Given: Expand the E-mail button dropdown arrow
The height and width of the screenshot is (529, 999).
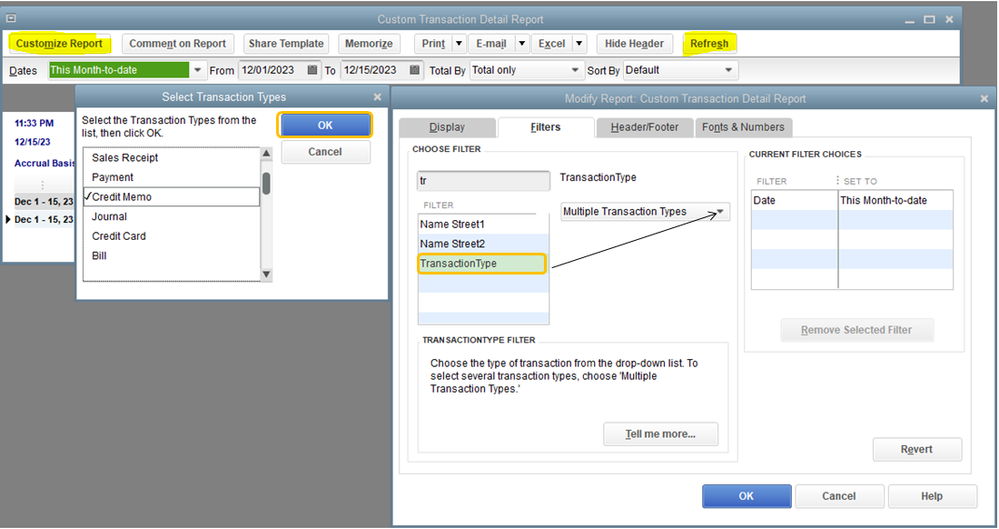Looking at the screenshot, I should (x=522, y=43).
